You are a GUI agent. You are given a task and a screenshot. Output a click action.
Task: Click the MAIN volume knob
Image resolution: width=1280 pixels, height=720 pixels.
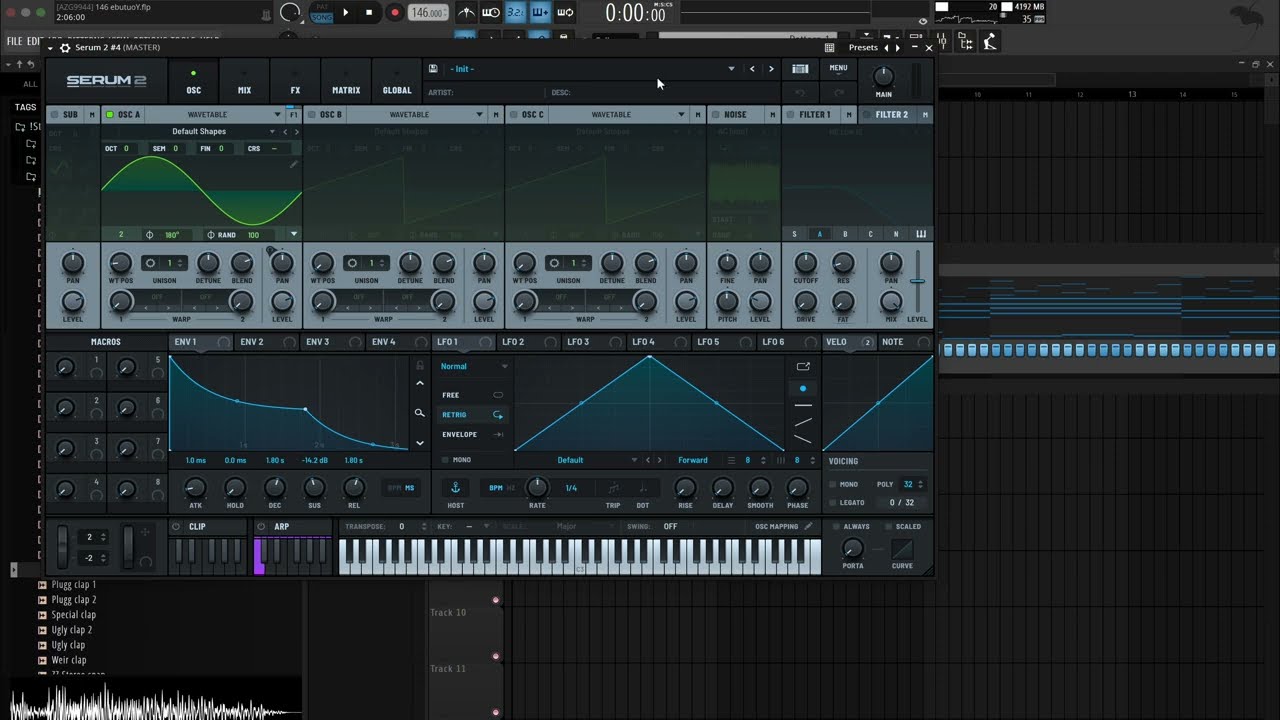(x=883, y=77)
